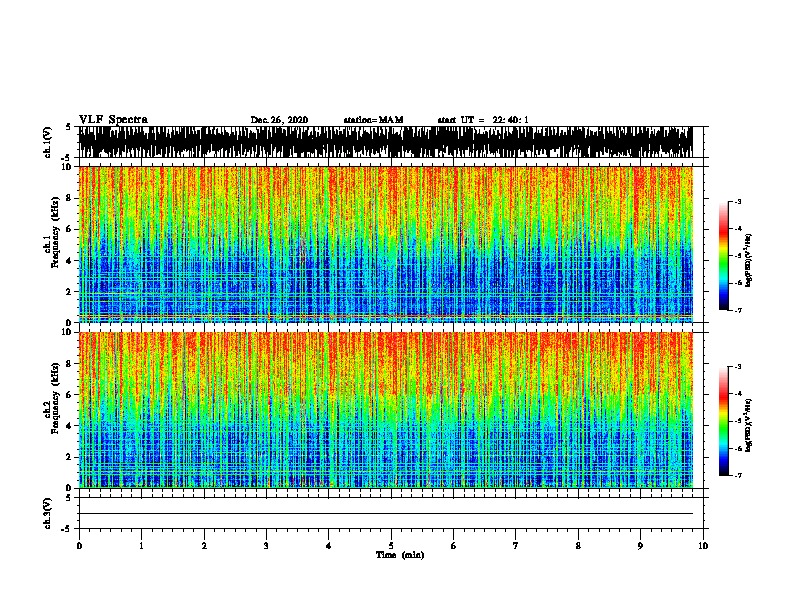The image size is (792, 612).
Task: Click the date 'Dec. 26, 2020'
Action: pyautogui.click(x=279, y=120)
